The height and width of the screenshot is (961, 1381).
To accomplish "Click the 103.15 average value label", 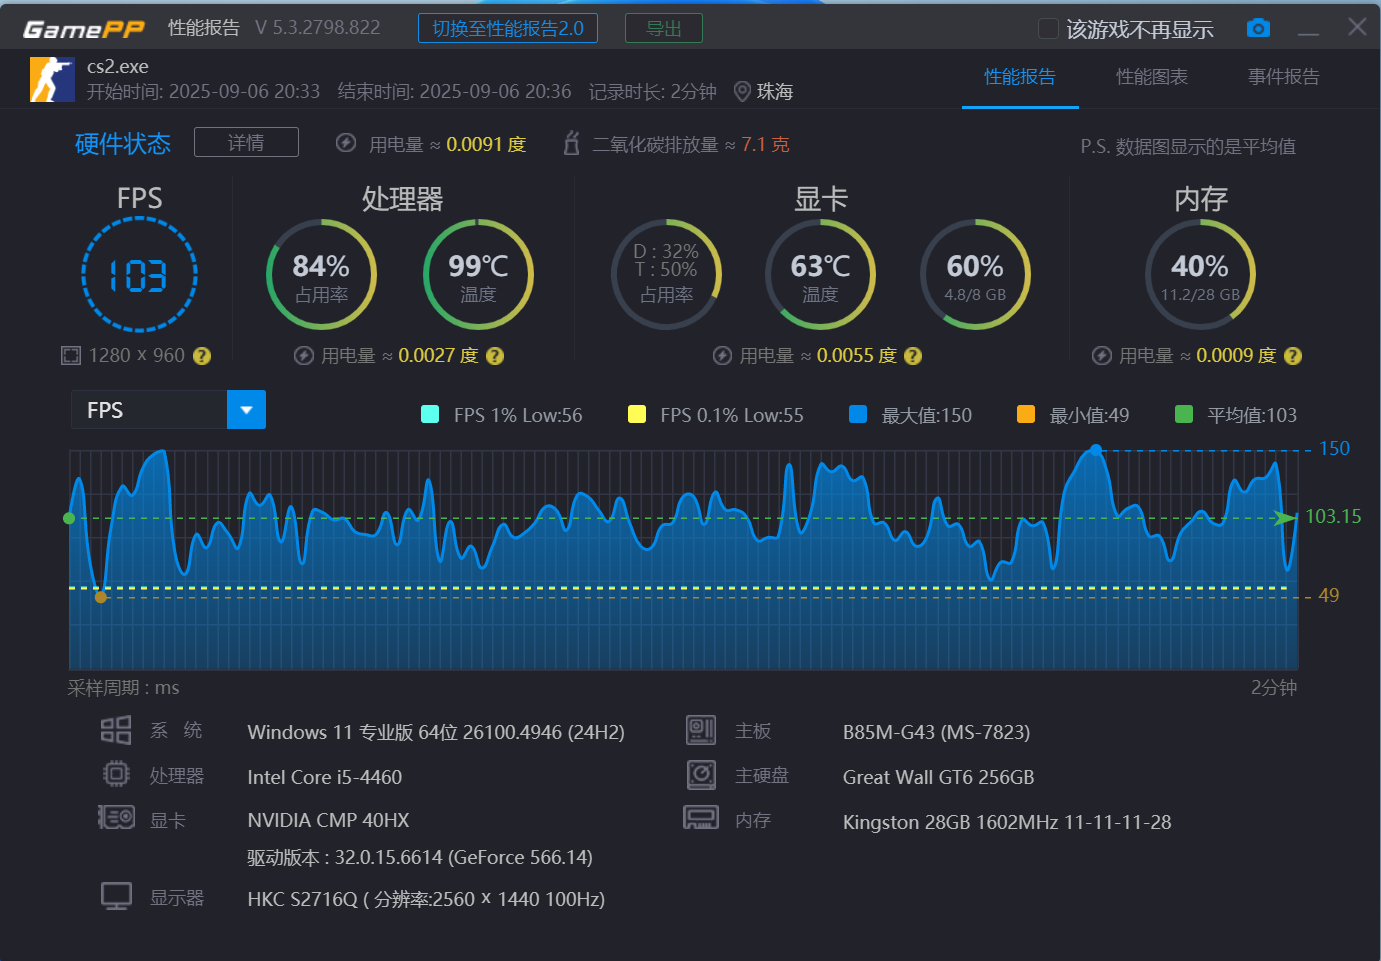I will pos(1333,516).
